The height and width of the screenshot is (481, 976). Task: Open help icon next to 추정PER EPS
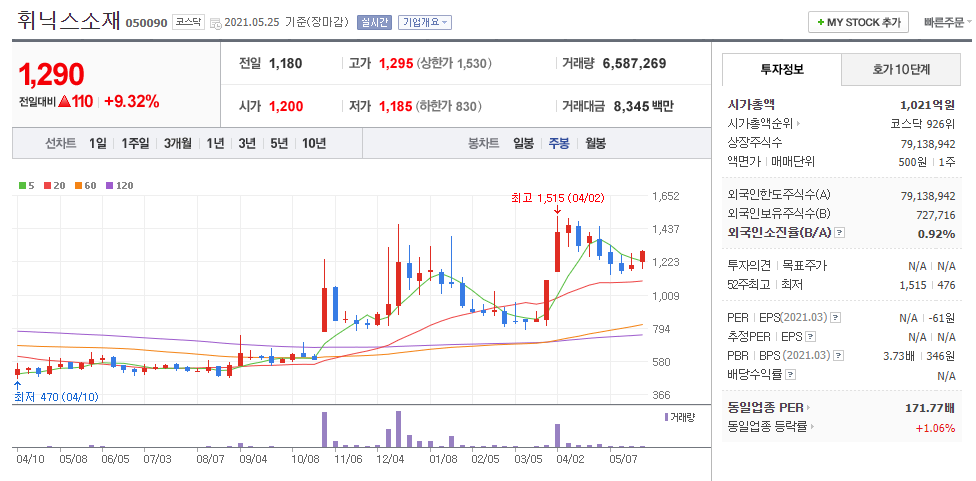810,337
